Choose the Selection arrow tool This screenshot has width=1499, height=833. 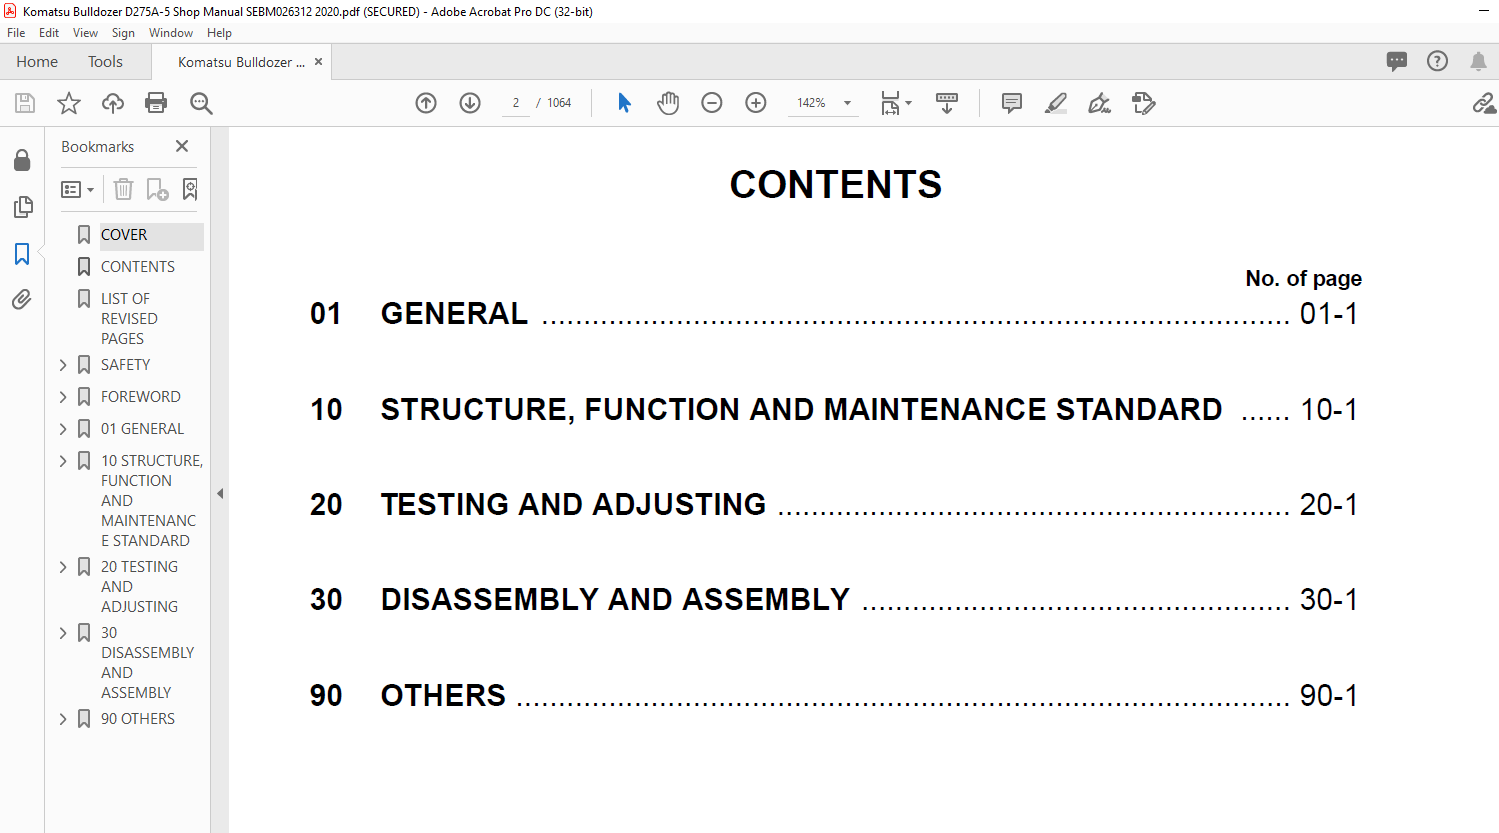click(x=624, y=103)
